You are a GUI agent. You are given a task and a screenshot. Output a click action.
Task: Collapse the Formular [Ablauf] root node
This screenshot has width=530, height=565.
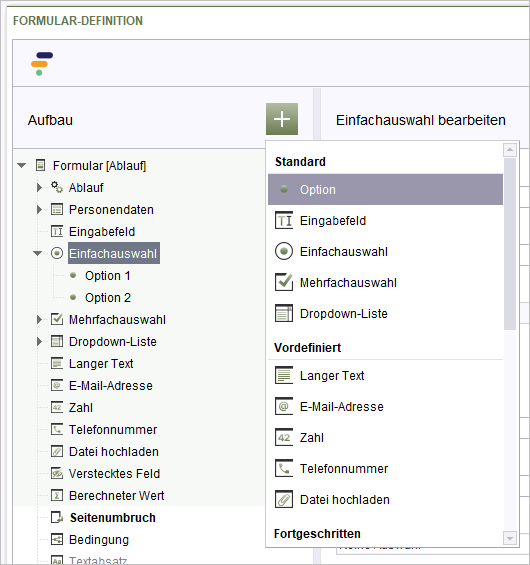(x=22, y=165)
